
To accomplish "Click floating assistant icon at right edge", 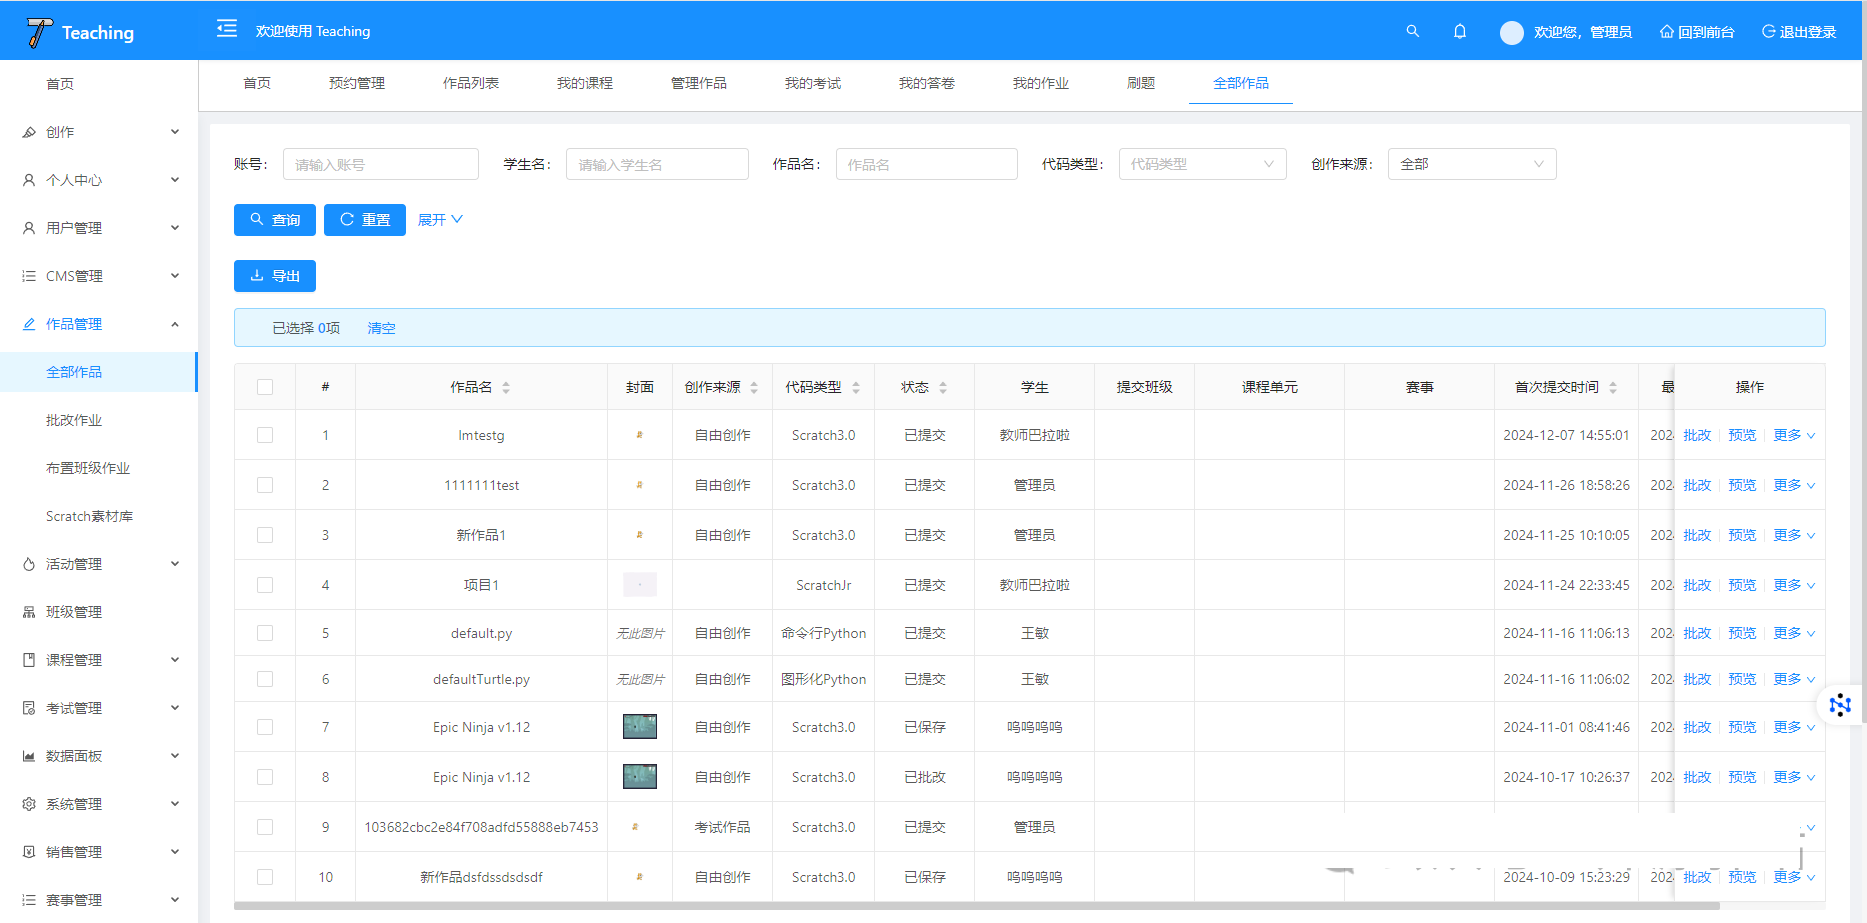I will click(x=1840, y=705).
